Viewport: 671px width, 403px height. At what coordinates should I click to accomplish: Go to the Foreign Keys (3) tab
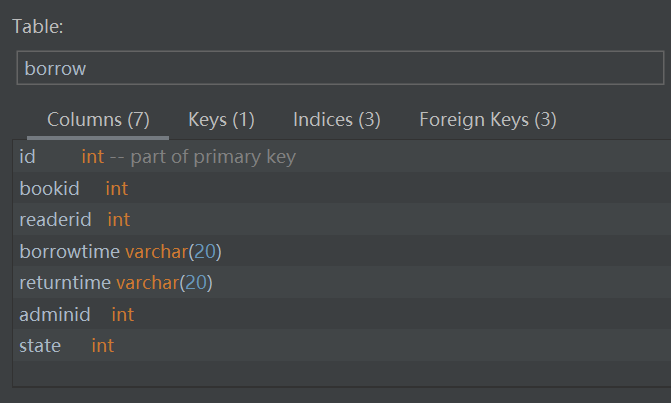[x=487, y=120]
